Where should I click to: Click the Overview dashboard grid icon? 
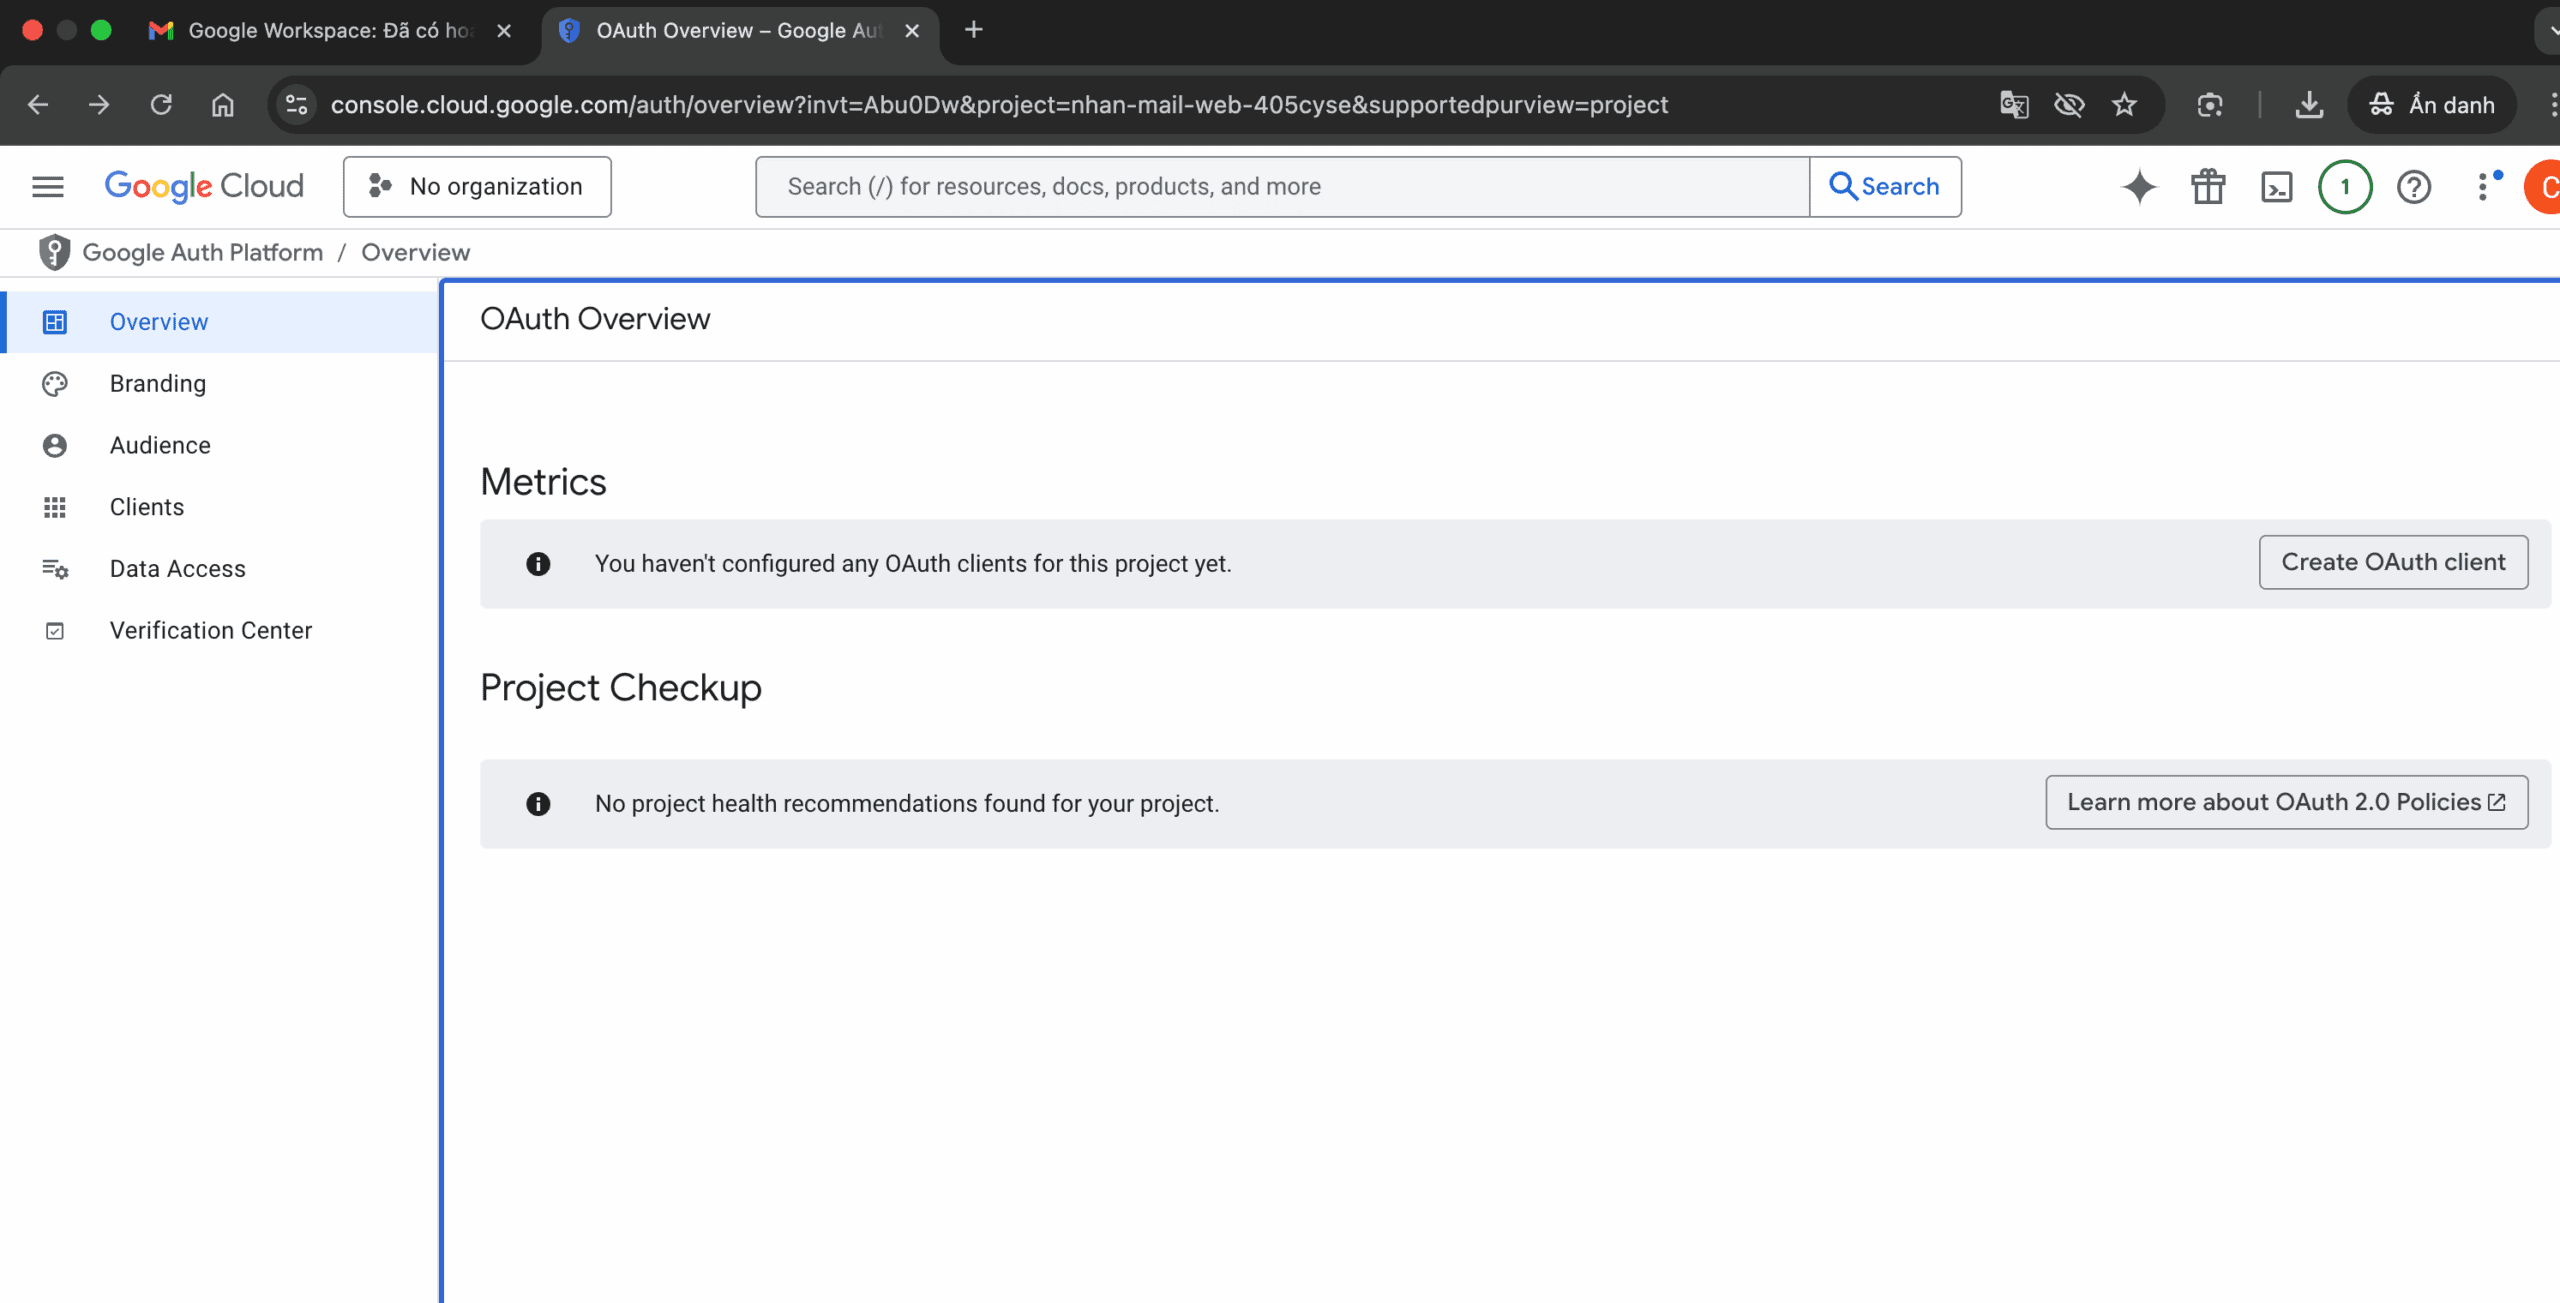coord(55,322)
